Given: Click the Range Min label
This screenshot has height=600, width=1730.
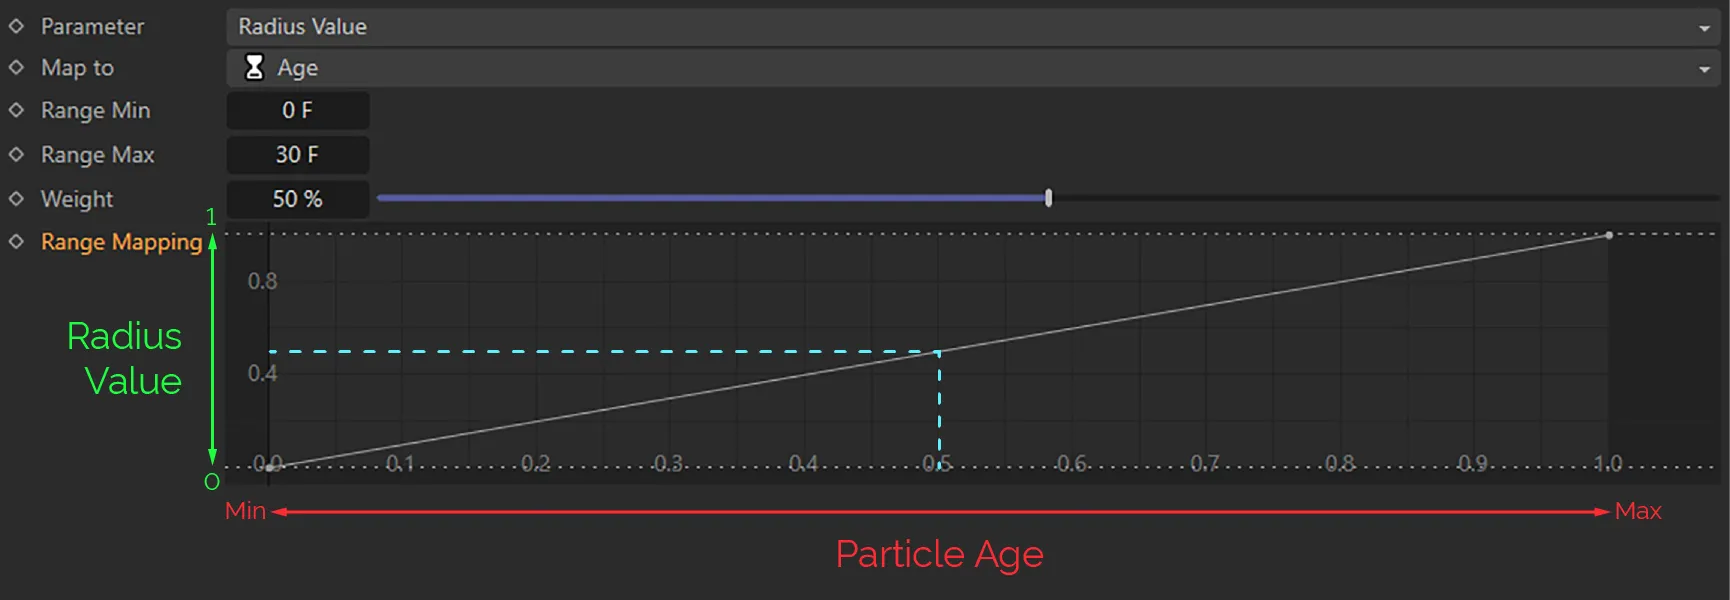Looking at the screenshot, I should (x=95, y=110).
